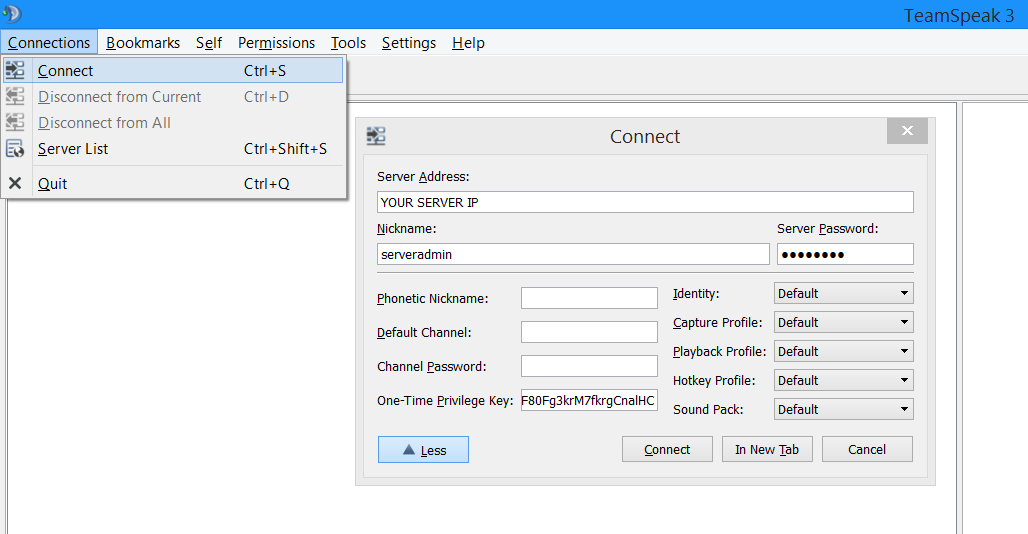The image size is (1028, 534).
Task: Click the Connect dialog title icon
Action: pyautogui.click(x=376, y=136)
